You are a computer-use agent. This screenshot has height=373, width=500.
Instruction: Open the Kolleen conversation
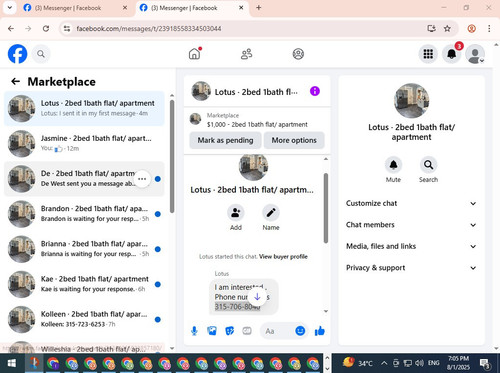pyautogui.click(x=84, y=319)
